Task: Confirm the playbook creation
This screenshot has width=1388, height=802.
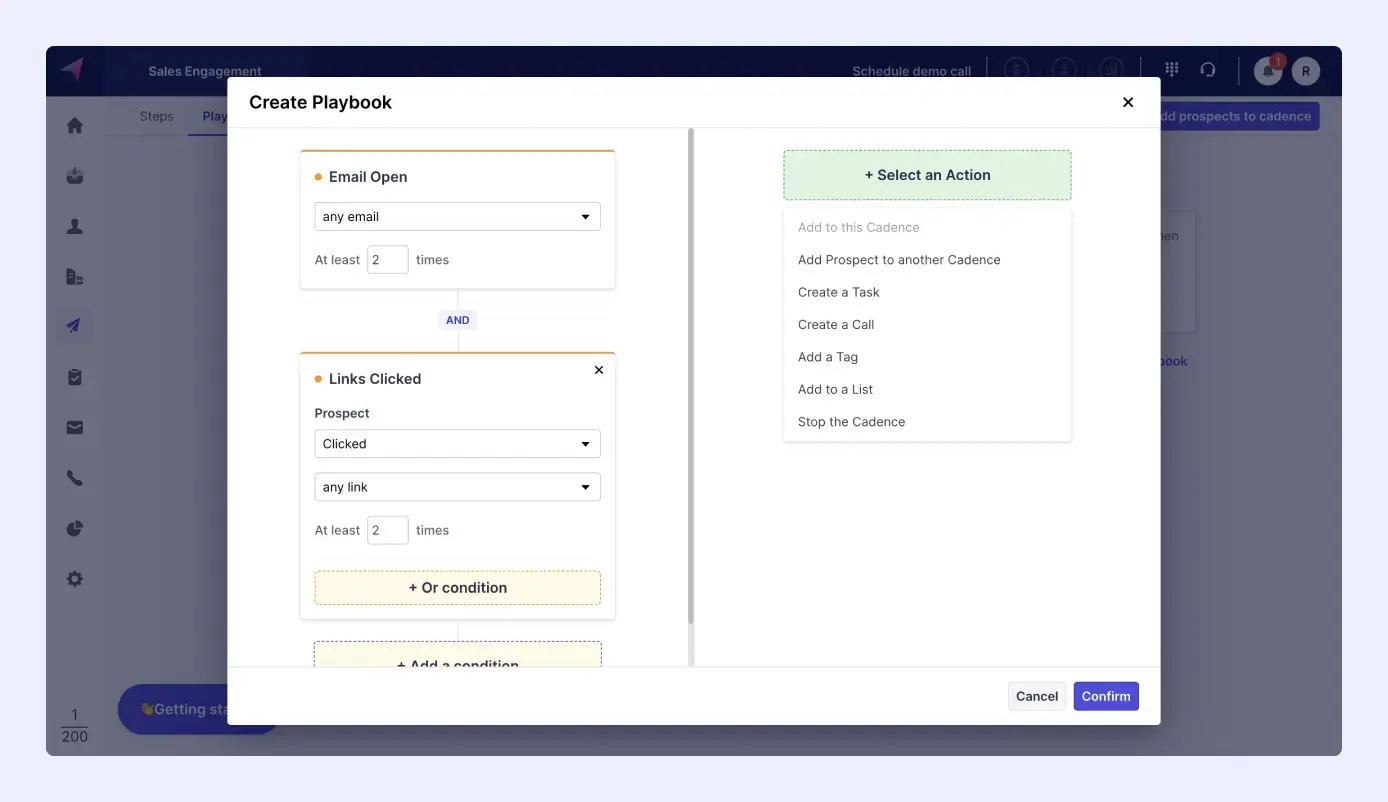Action: [1105, 695]
